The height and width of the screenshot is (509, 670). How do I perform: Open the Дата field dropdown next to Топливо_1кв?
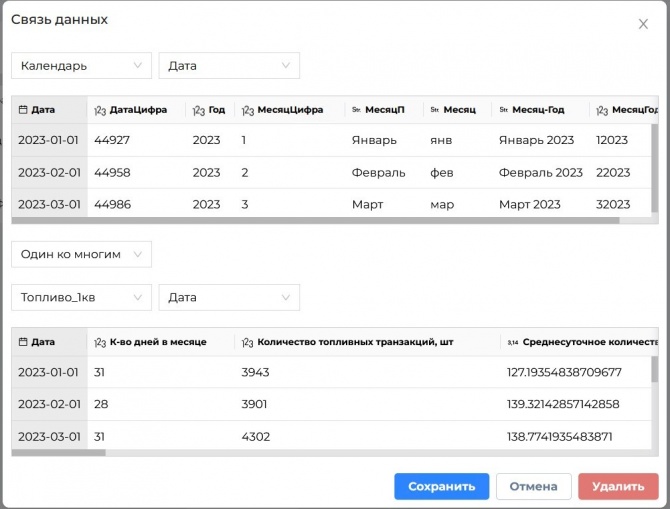tap(229, 297)
